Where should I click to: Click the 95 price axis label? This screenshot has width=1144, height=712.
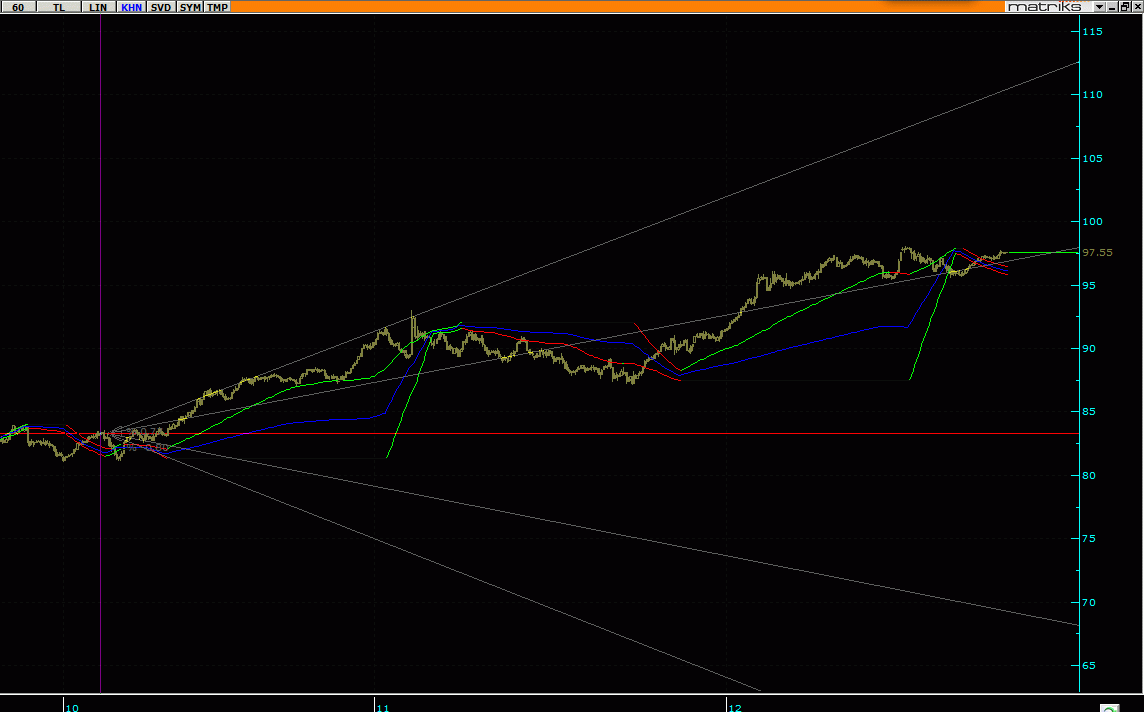click(1089, 285)
